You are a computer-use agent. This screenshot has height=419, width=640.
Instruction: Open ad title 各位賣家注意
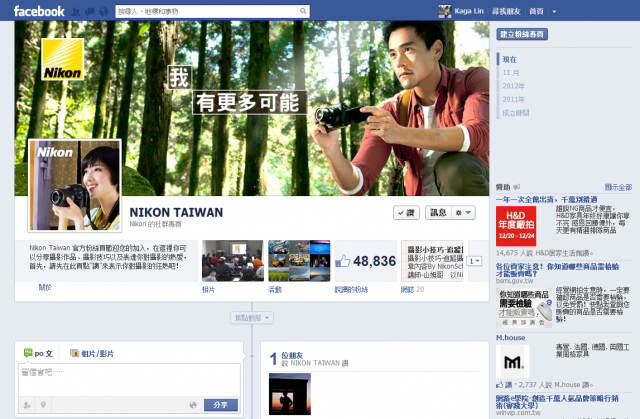[x=557, y=270]
